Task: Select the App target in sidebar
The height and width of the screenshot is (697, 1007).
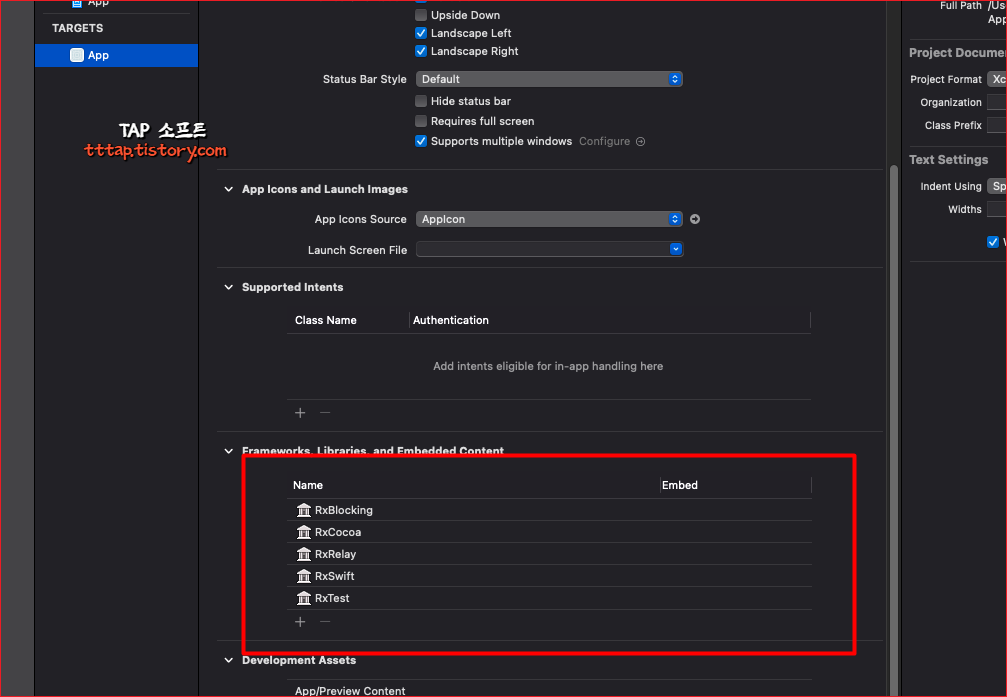Action: (x=116, y=55)
